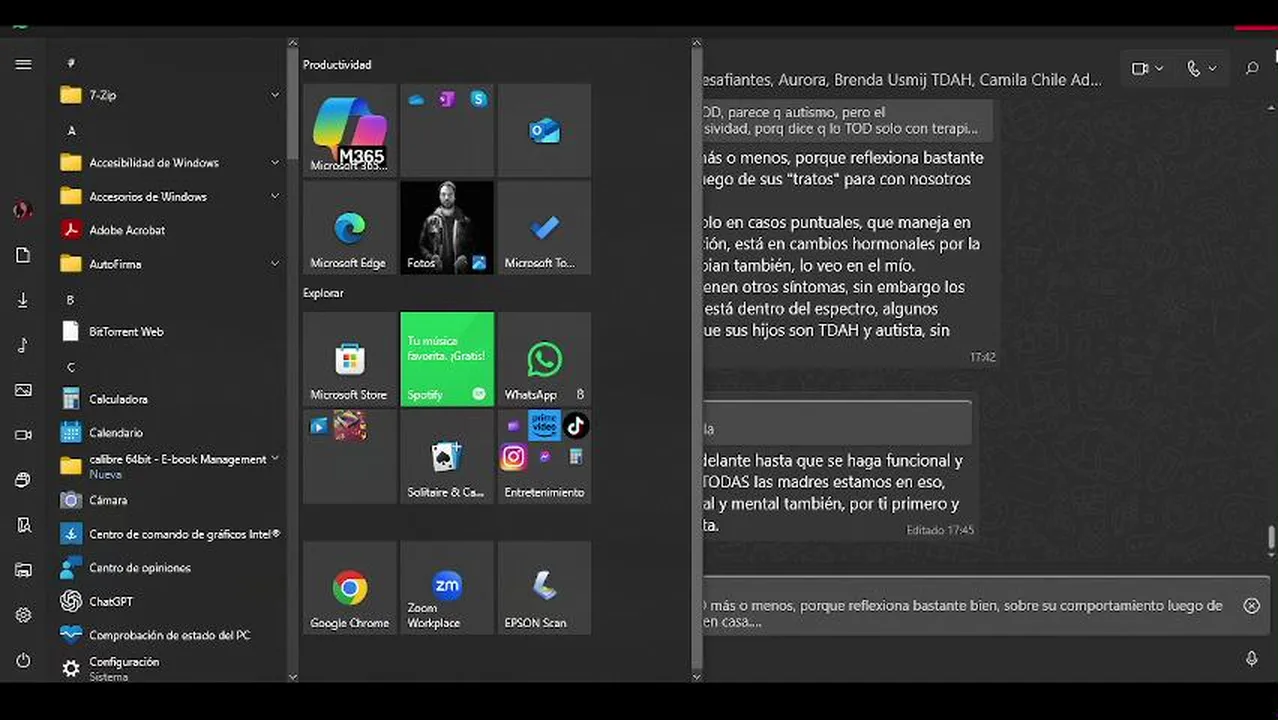Open BitTorrent Web from app list
Viewport: 1278px width, 720px height.
tap(170, 332)
